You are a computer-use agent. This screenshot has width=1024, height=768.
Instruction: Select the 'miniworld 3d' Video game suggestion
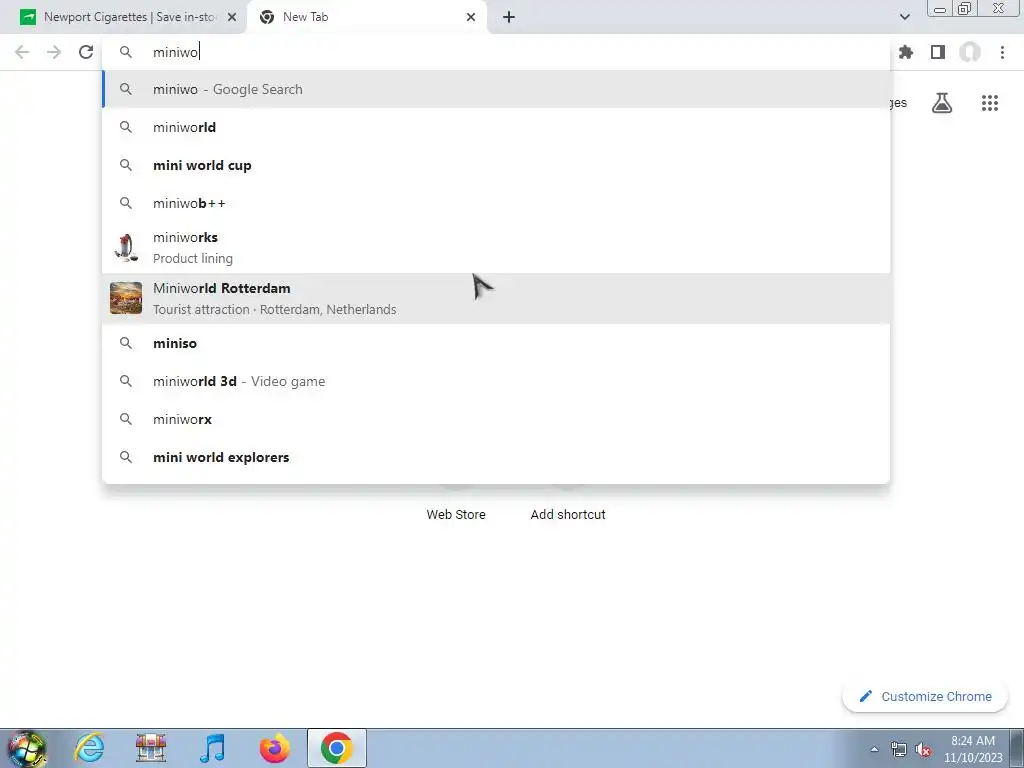496,381
